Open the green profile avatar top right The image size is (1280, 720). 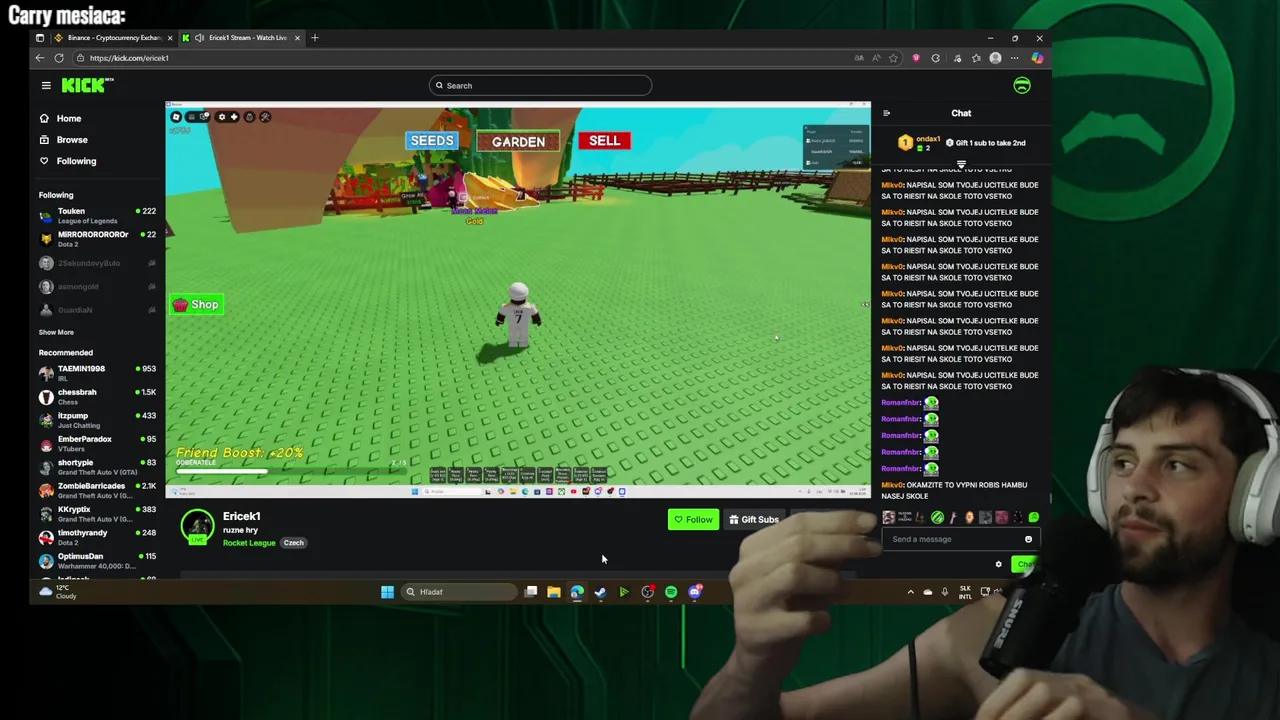[1022, 86]
